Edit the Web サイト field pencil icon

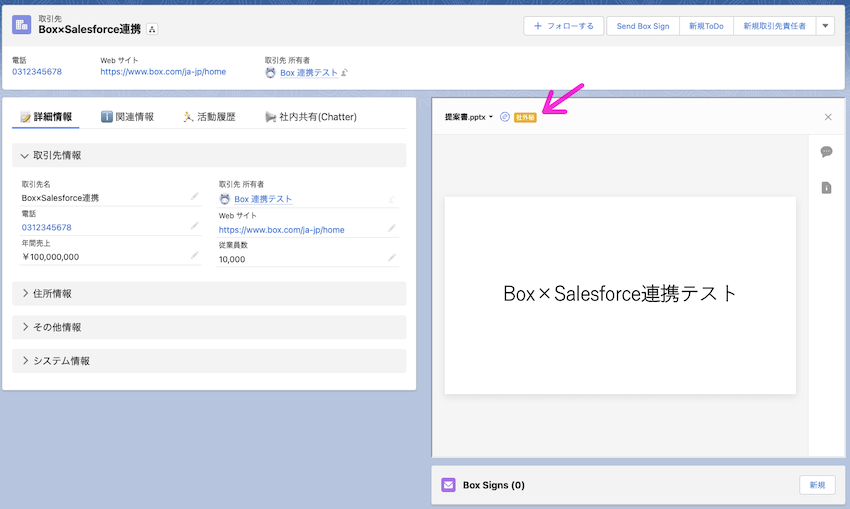point(392,228)
